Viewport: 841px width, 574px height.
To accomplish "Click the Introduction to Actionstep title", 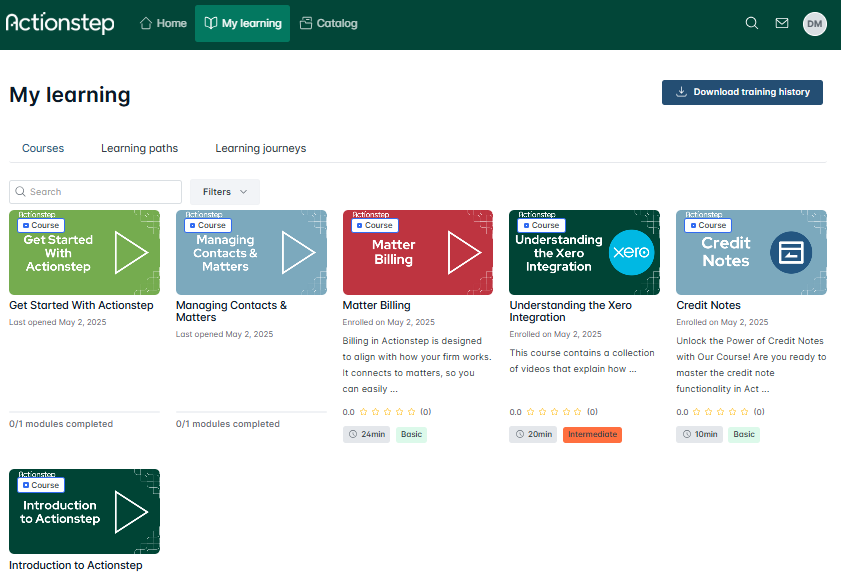I will 76,565.
